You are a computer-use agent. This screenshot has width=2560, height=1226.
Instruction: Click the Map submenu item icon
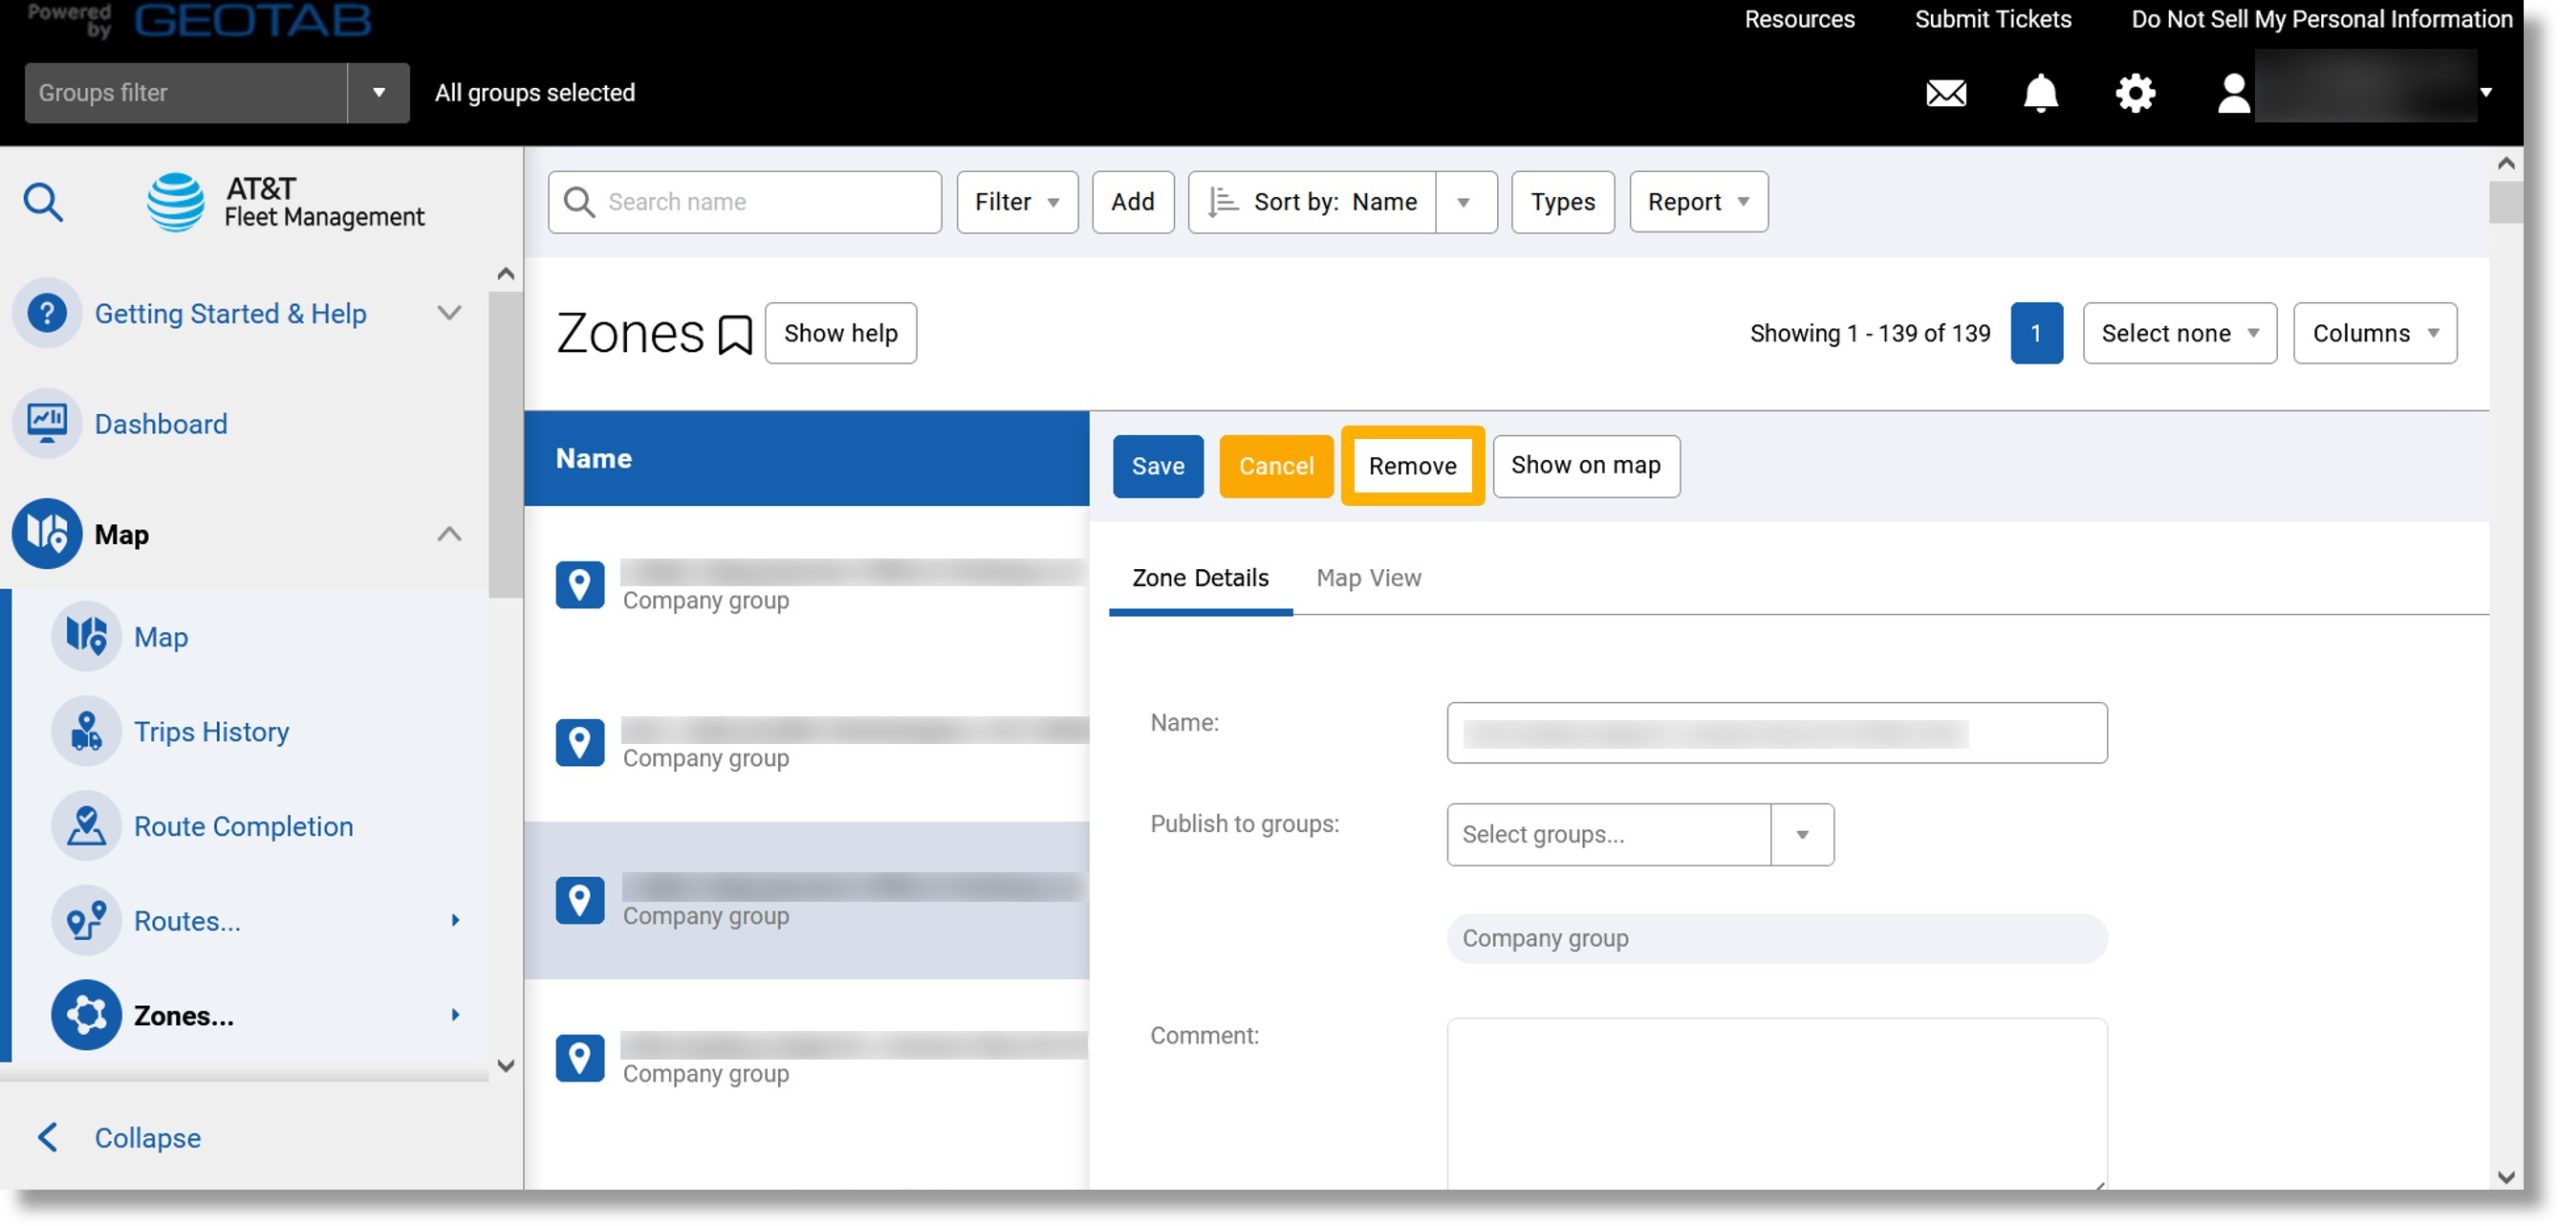pyautogui.click(x=87, y=636)
